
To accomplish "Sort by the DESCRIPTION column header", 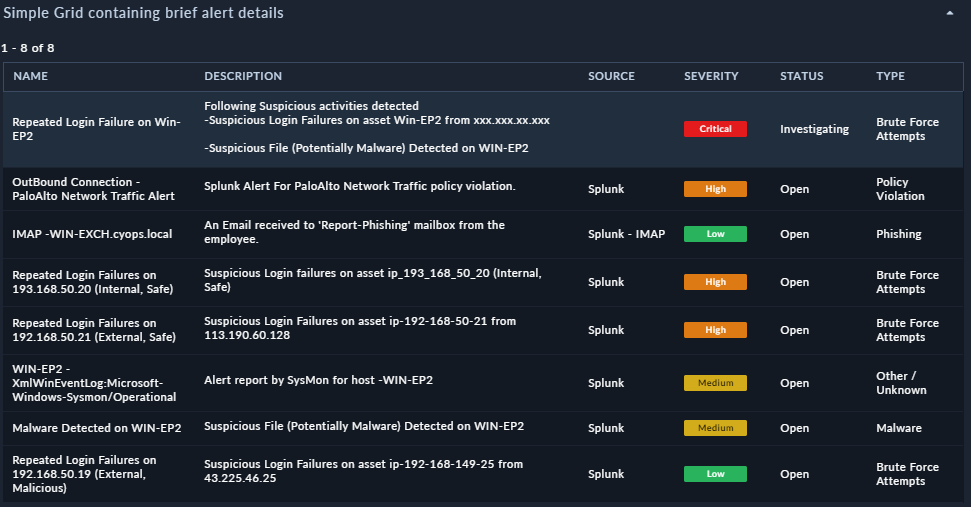I will [243, 76].
